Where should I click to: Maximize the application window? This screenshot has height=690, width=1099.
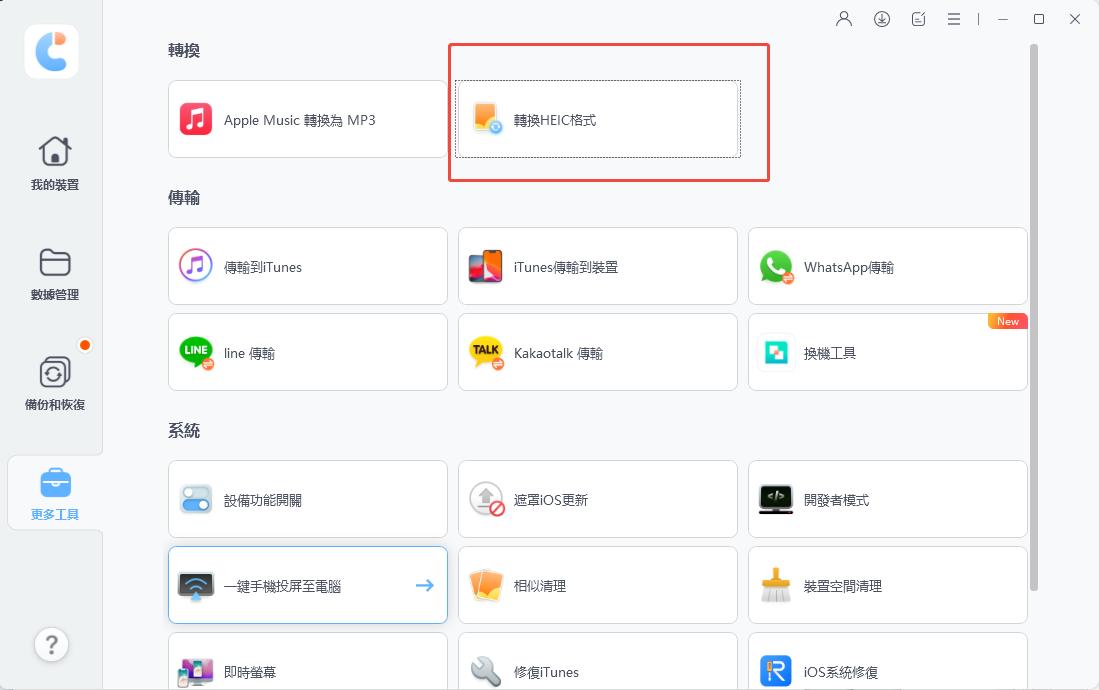click(1039, 19)
